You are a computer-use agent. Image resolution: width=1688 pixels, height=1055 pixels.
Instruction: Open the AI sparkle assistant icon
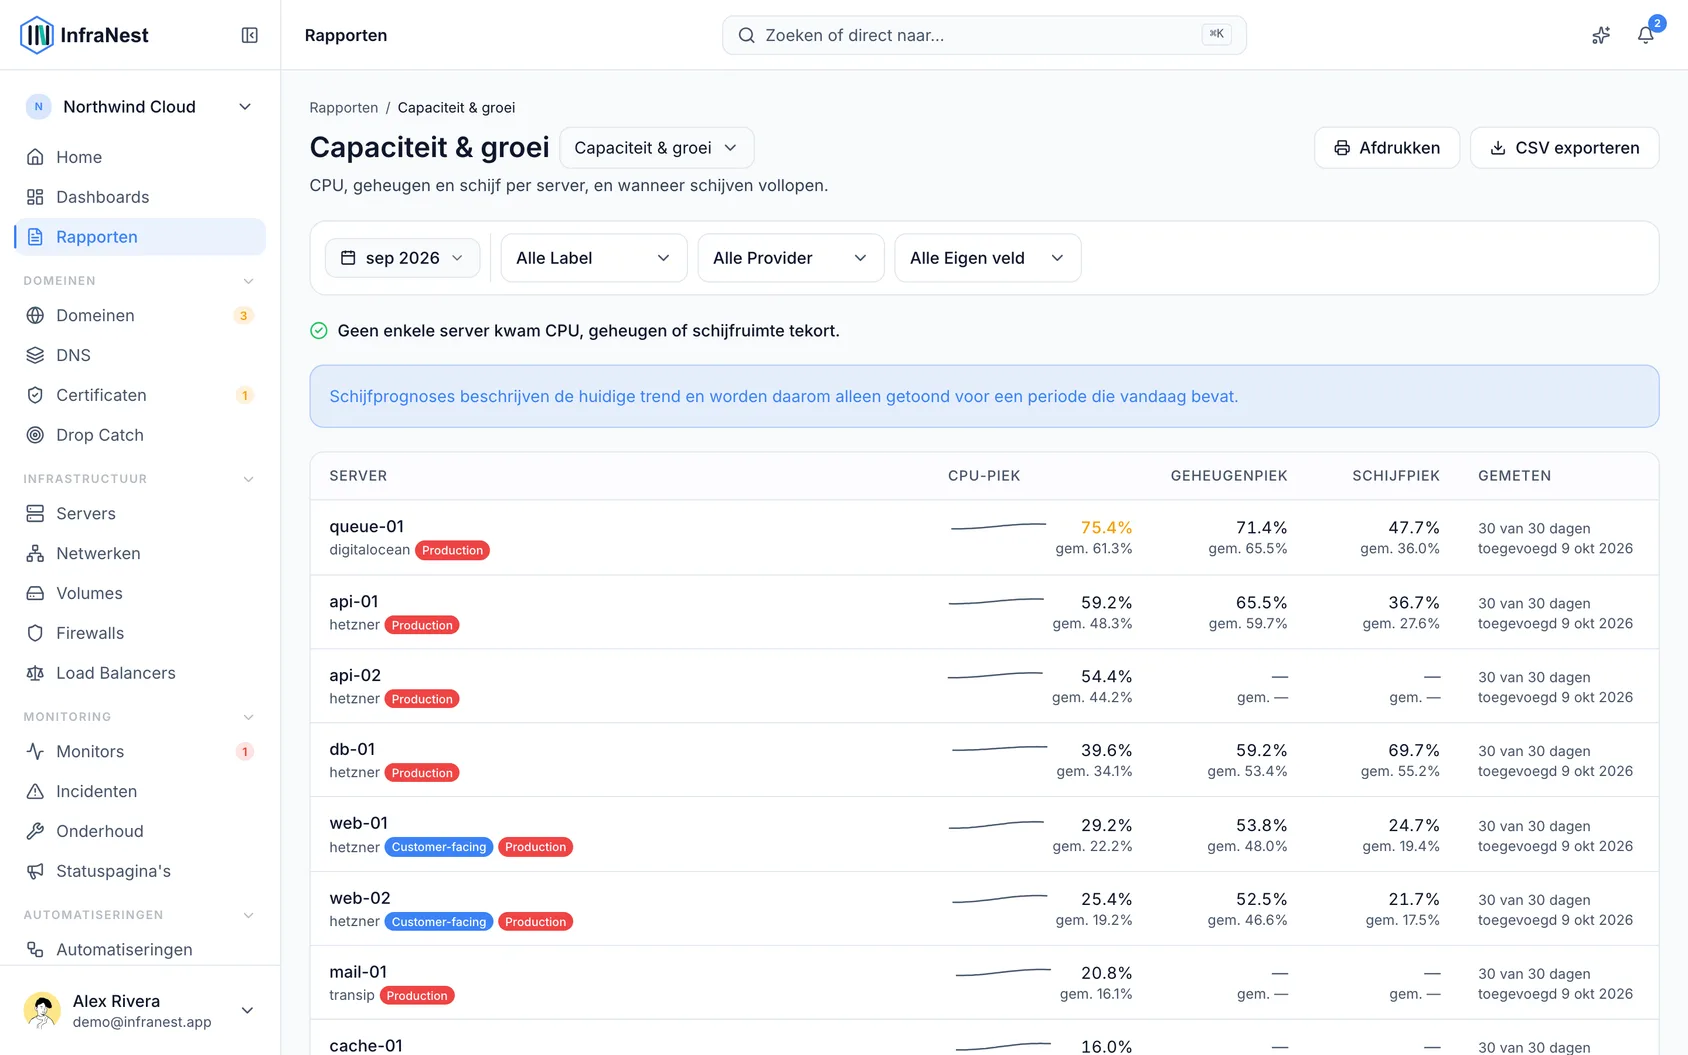click(1601, 35)
